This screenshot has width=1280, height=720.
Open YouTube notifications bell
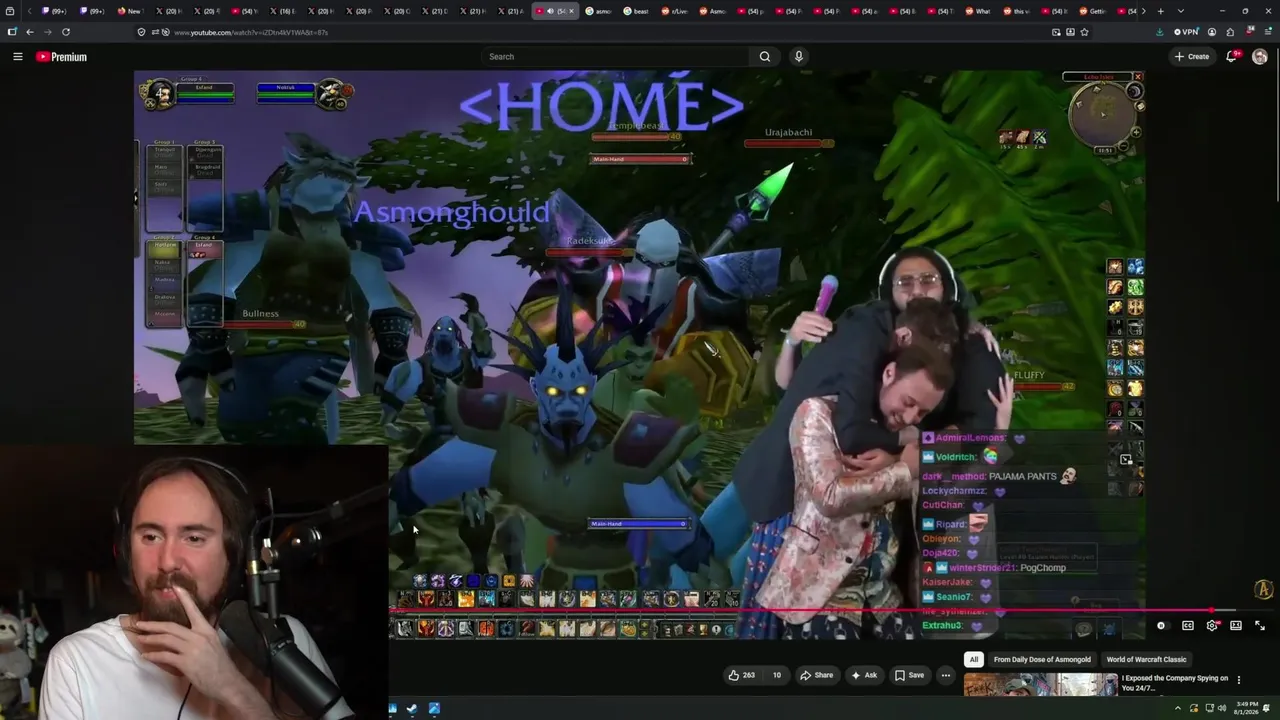pos(1232,57)
